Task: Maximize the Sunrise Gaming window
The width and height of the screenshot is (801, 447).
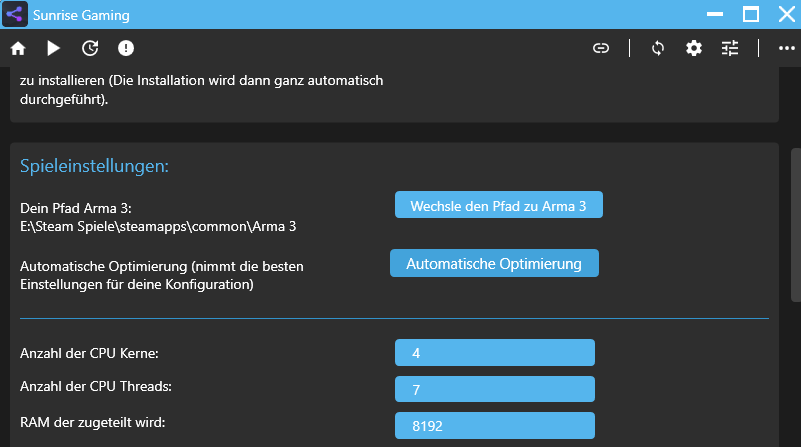Action: (x=751, y=14)
